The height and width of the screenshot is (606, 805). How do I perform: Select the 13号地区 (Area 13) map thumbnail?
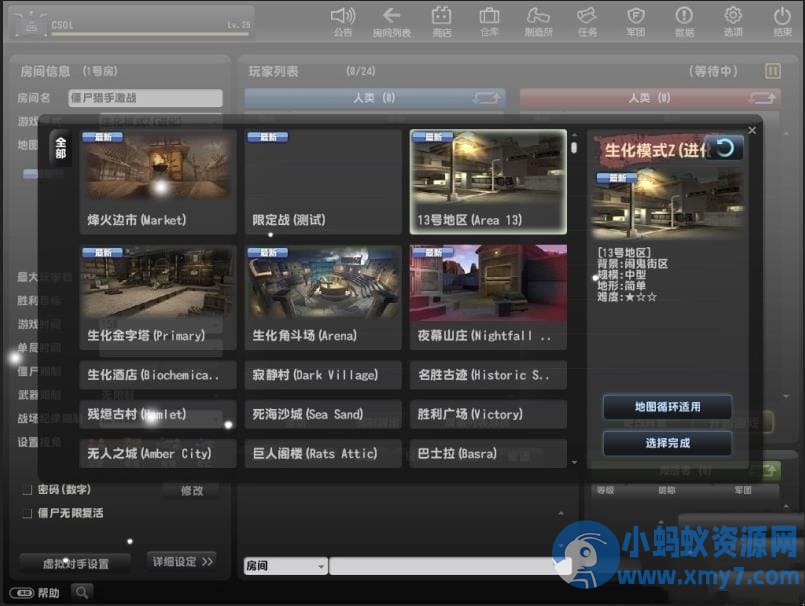[488, 182]
